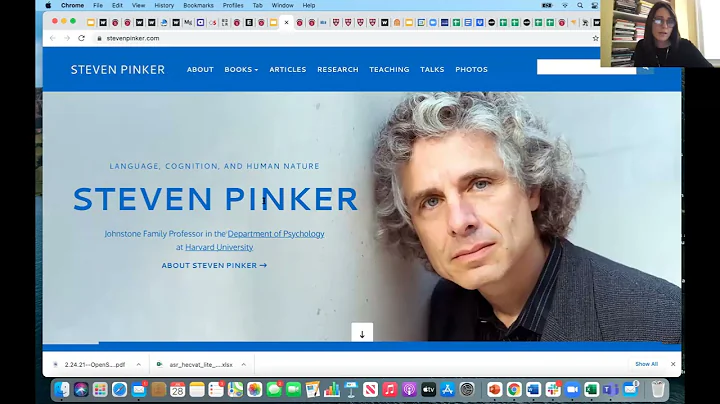Screen dimensions: 720x404
Task: Open the RESEARCH page
Action: click(x=338, y=70)
